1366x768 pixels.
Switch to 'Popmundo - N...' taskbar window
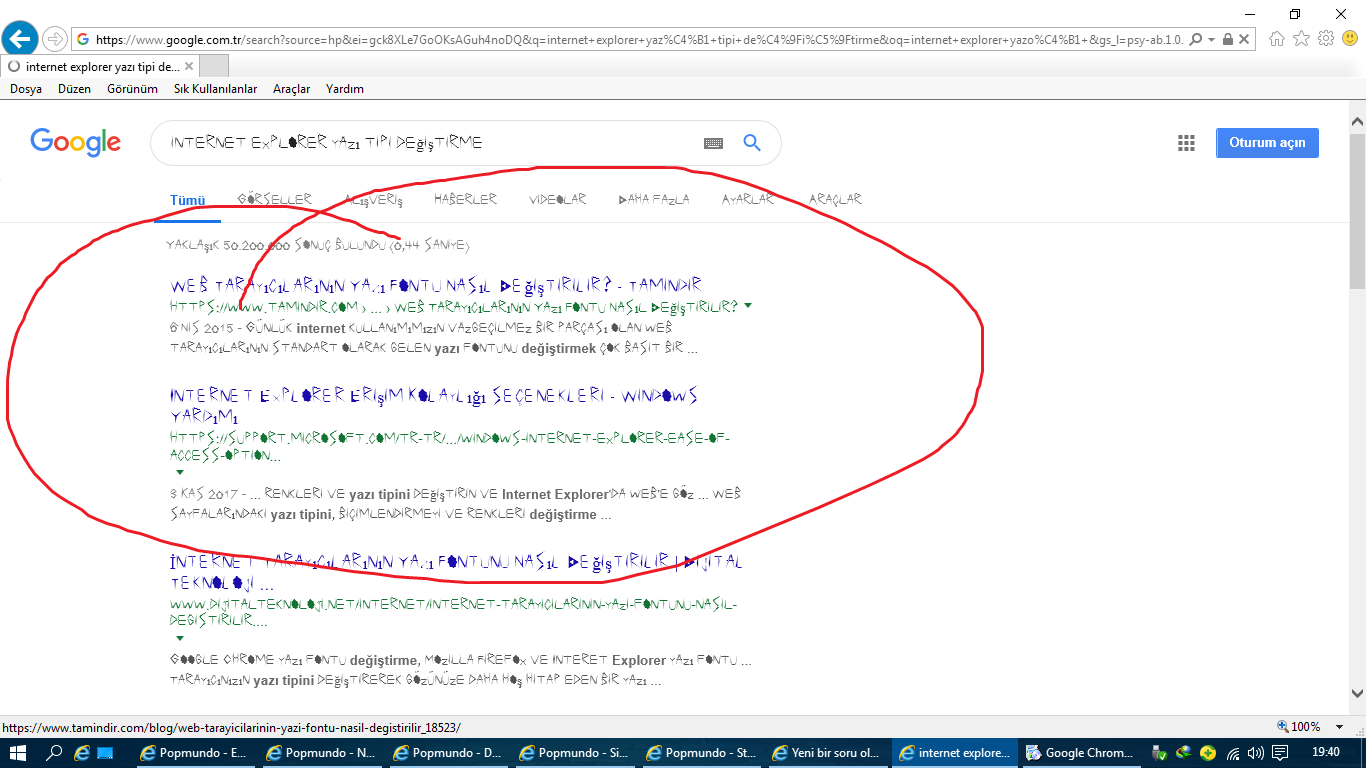(321, 753)
